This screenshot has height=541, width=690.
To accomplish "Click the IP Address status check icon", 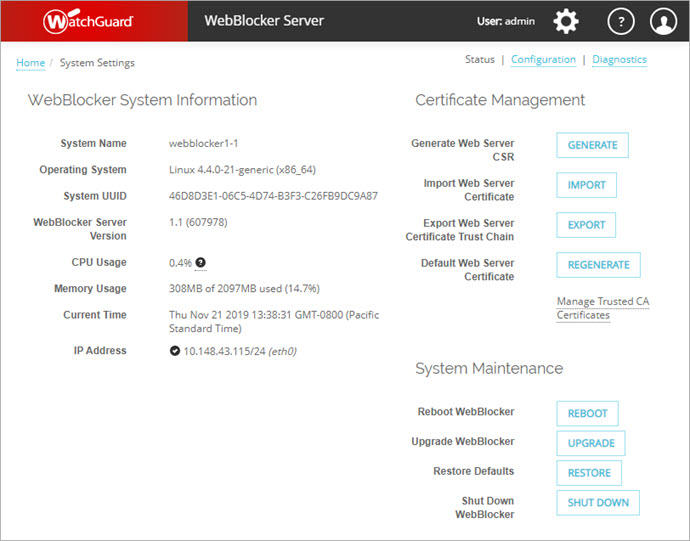I will coord(175,351).
